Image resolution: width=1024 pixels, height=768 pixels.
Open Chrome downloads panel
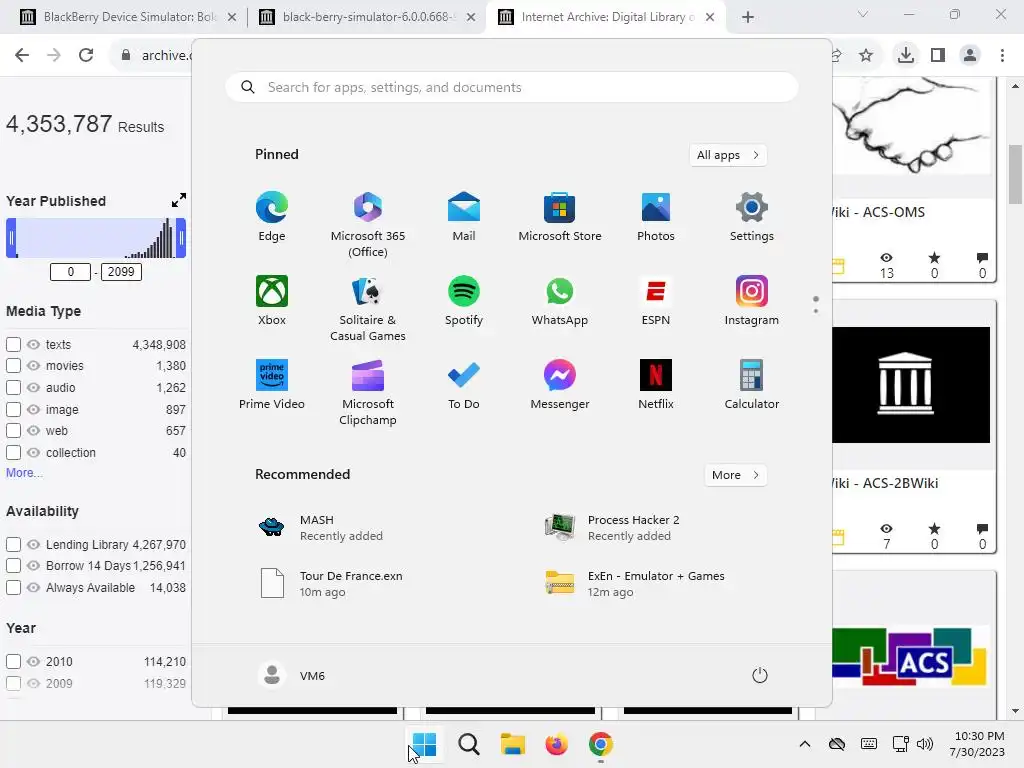[x=906, y=55]
